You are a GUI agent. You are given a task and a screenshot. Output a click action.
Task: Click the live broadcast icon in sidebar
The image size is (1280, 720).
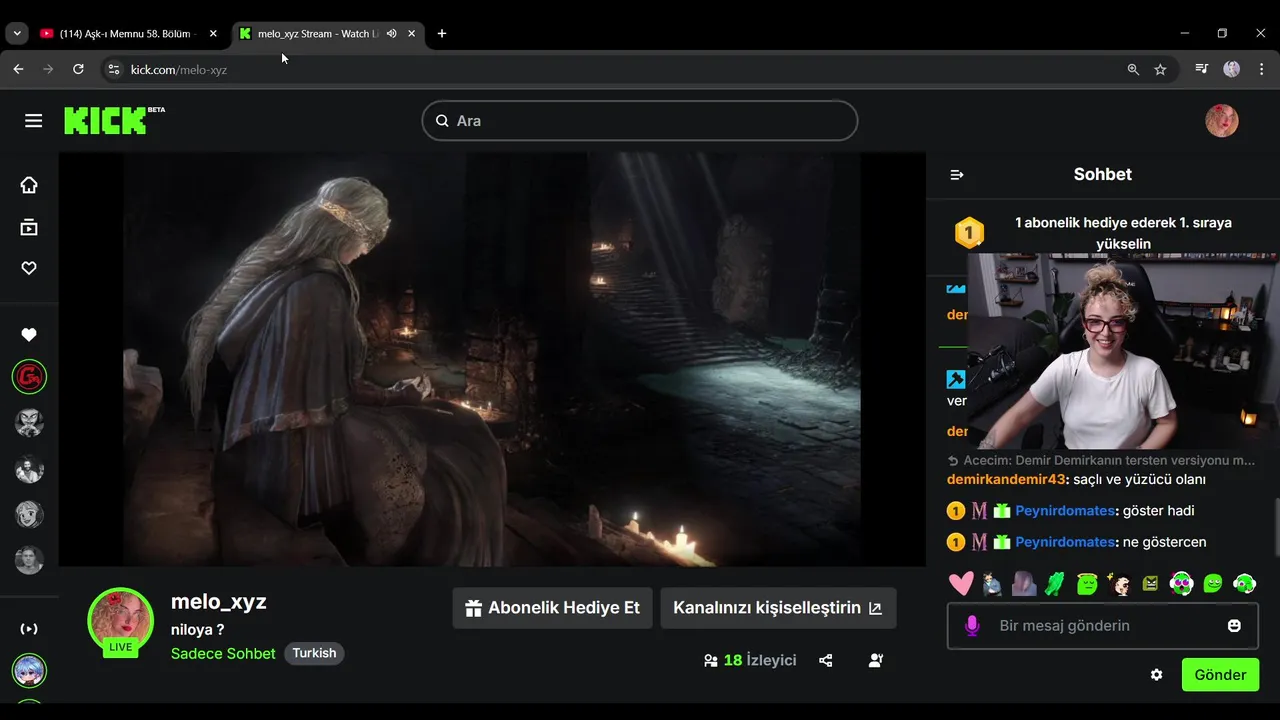29,629
